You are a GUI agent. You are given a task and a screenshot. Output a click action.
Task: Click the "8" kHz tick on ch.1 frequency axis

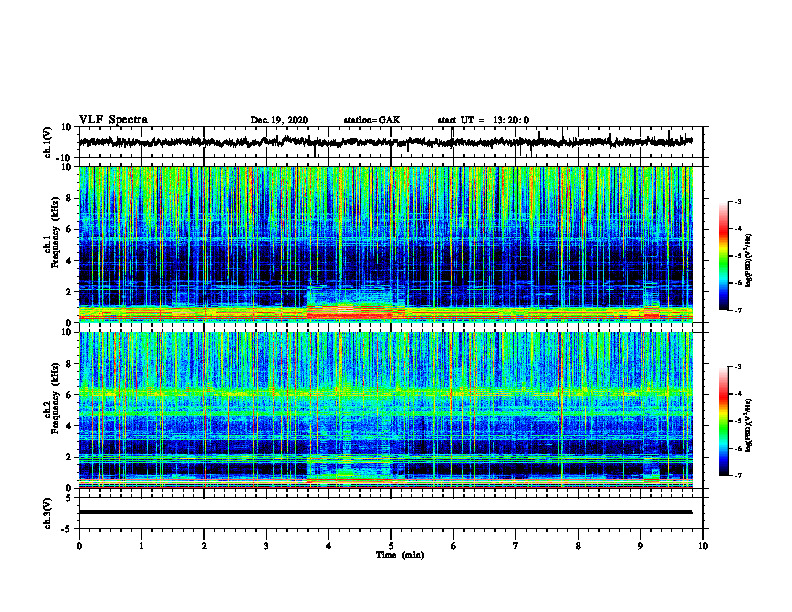pyautogui.click(x=69, y=198)
